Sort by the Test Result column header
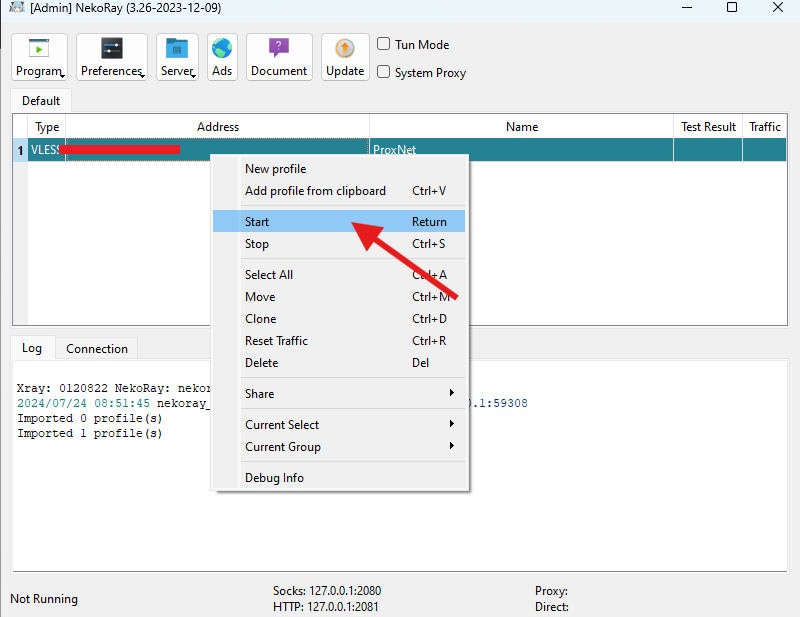The image size is (800, 617). pos(708,127)
